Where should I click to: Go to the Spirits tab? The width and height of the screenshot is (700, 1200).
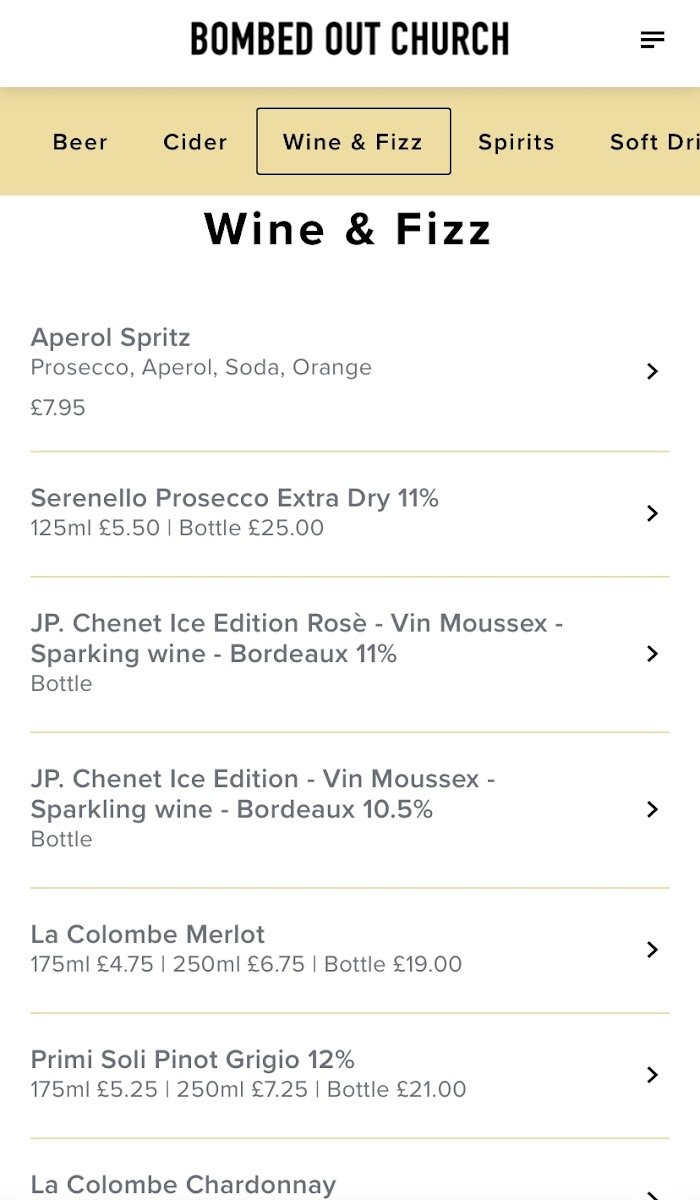516,142
